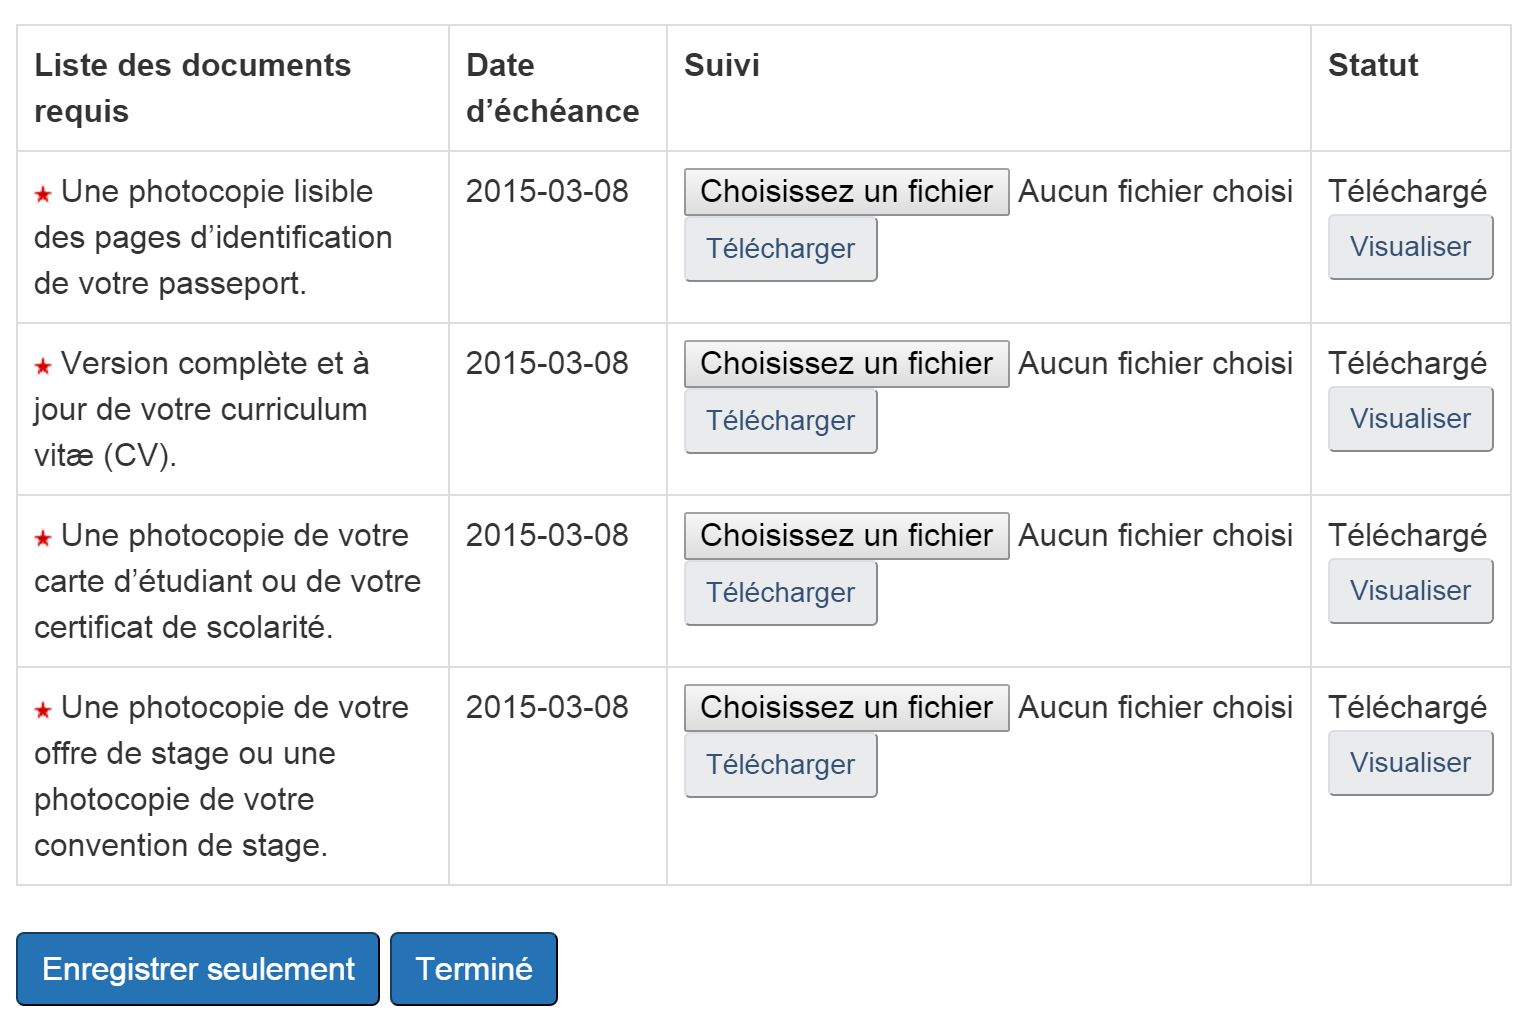Upload the CV with the Télécharger button
Viewport: 1527px width, 1024px height.
780,421
